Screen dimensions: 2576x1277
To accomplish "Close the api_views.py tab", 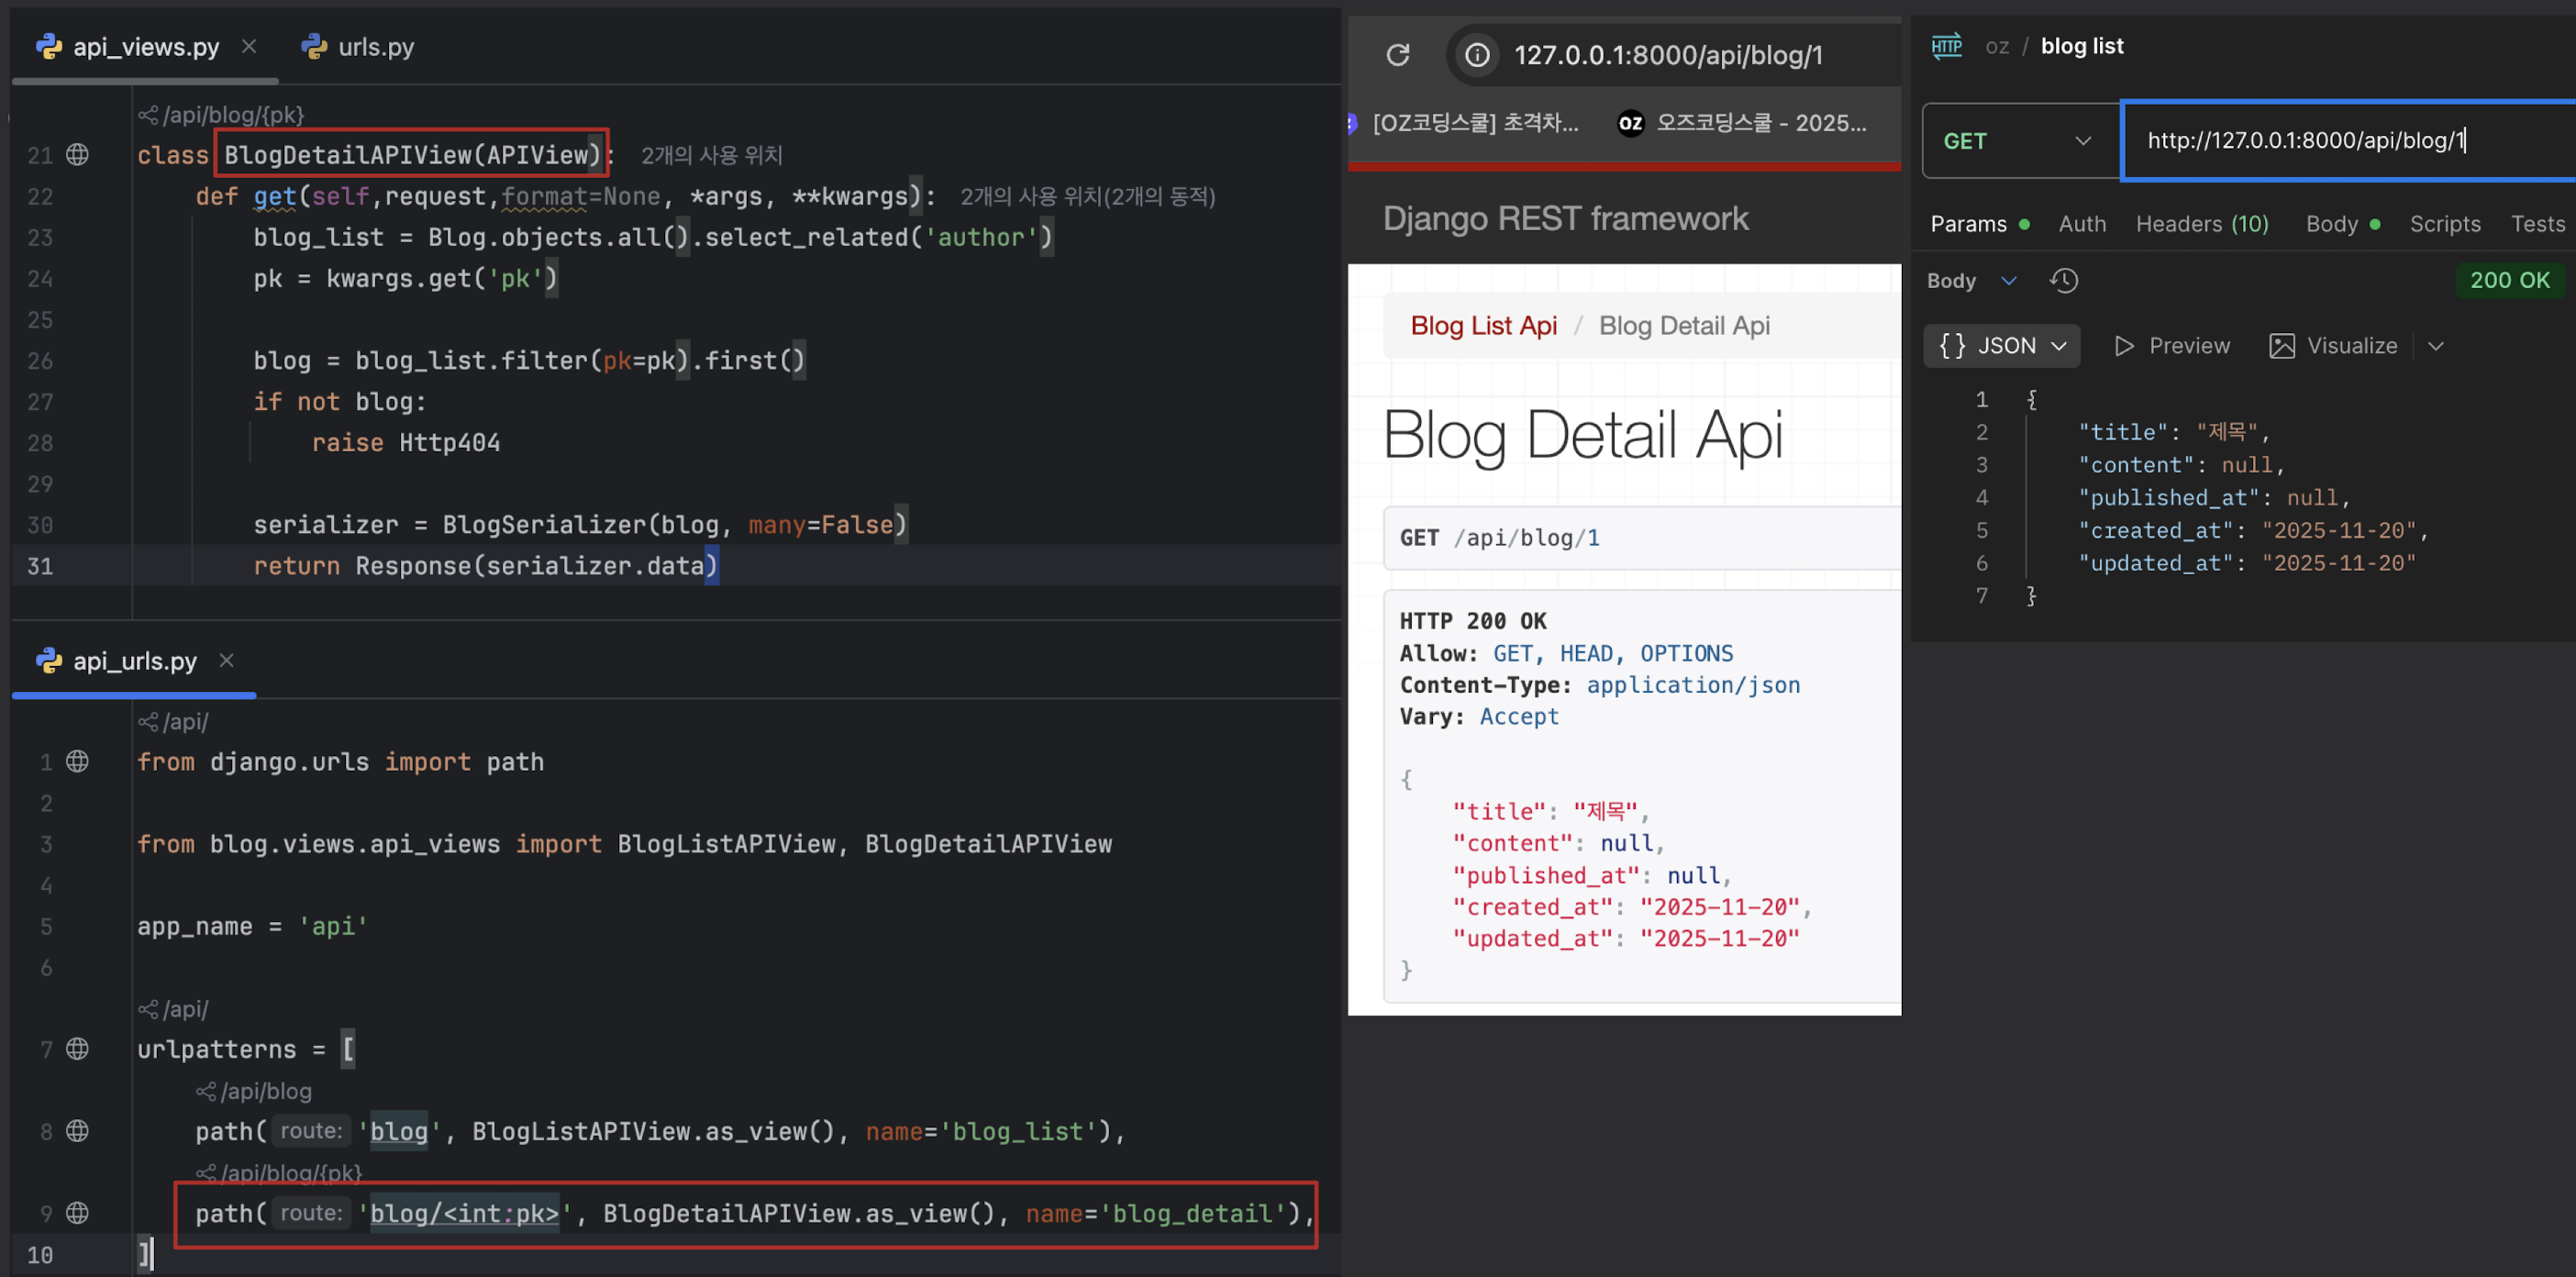I will (249, 46).
